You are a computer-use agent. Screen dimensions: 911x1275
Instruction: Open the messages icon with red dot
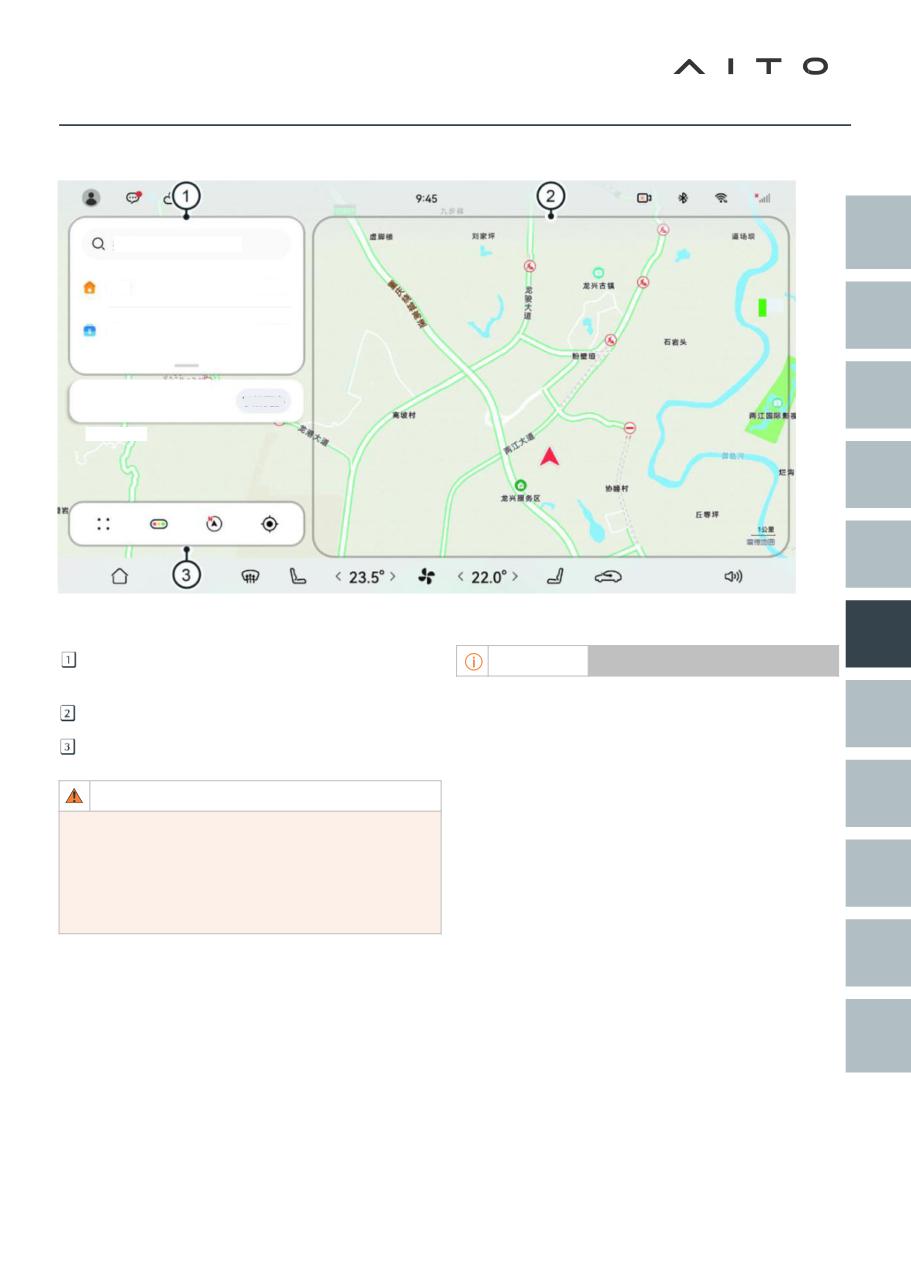pyautogui.click(x=133, y=198)
